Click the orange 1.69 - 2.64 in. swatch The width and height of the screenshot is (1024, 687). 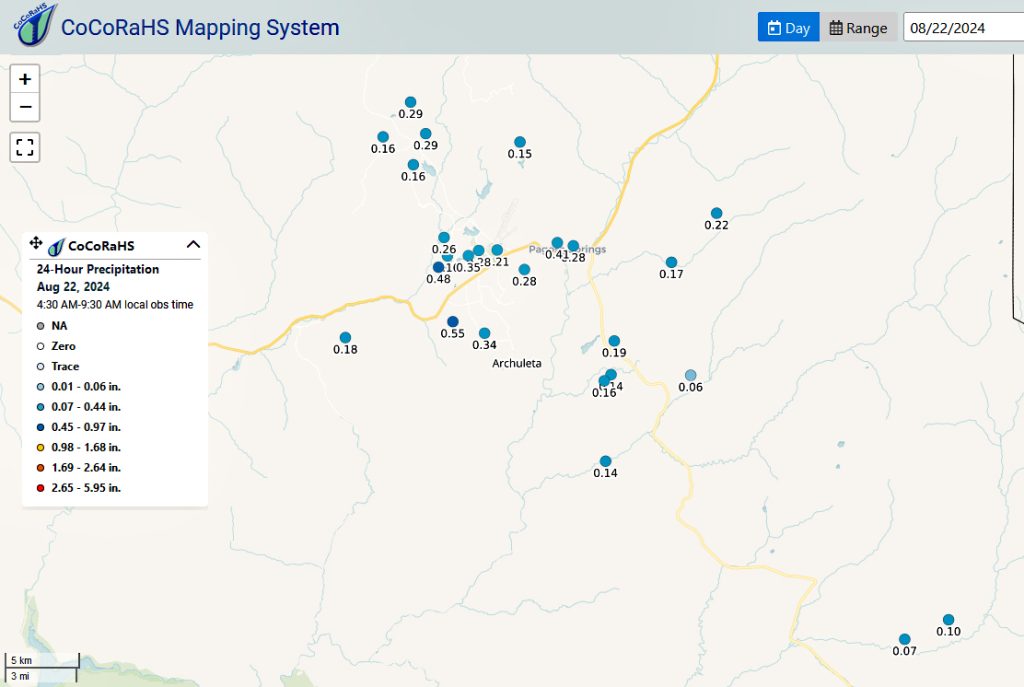[40, 468]
